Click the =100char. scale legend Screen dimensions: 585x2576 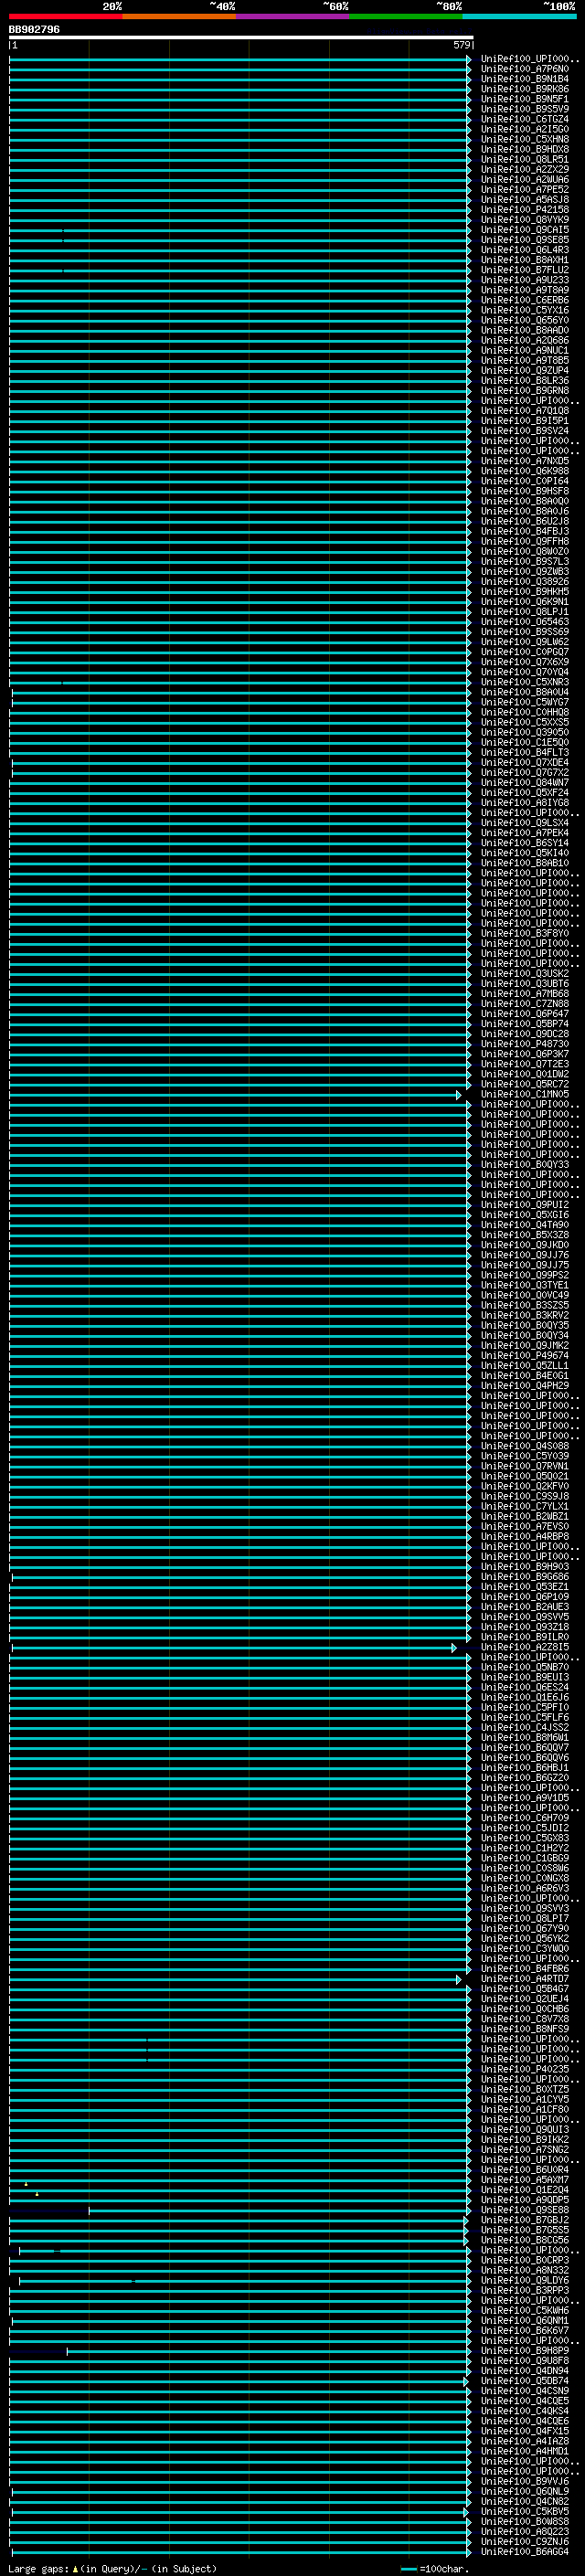(435, 2569)
